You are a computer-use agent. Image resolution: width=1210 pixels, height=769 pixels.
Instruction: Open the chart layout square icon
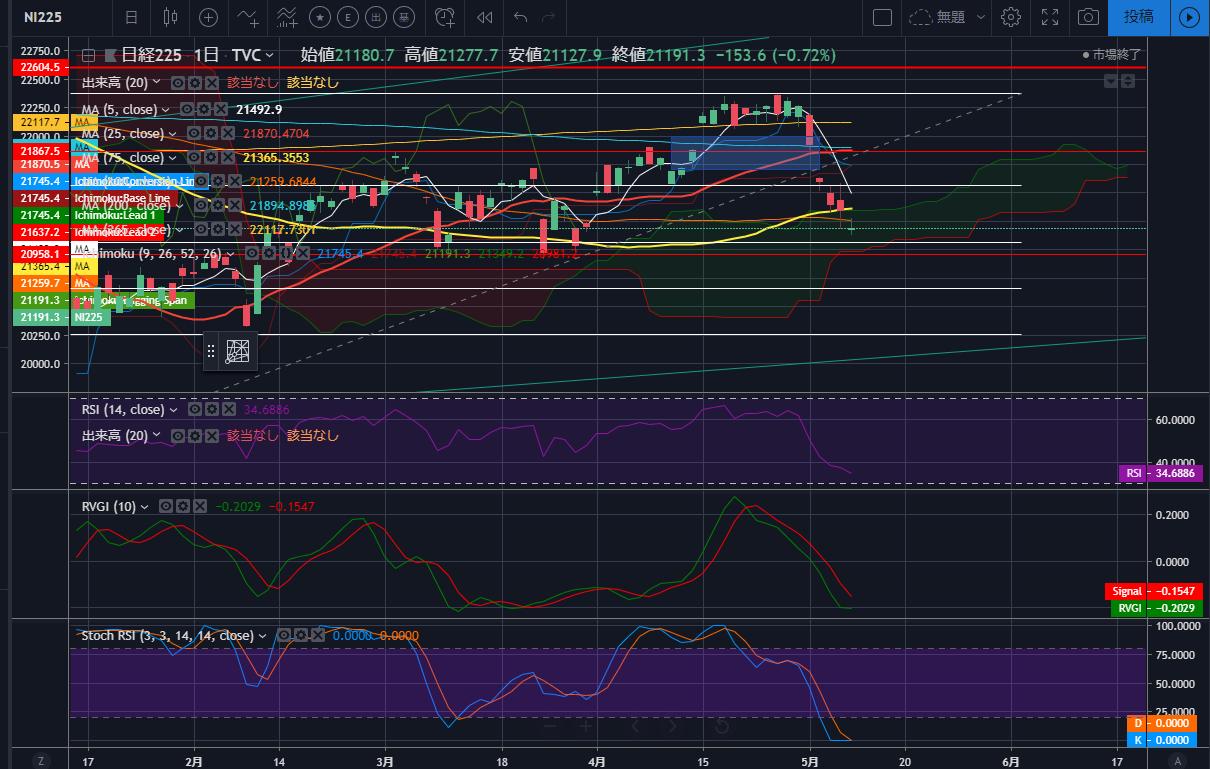coord(882,17)
